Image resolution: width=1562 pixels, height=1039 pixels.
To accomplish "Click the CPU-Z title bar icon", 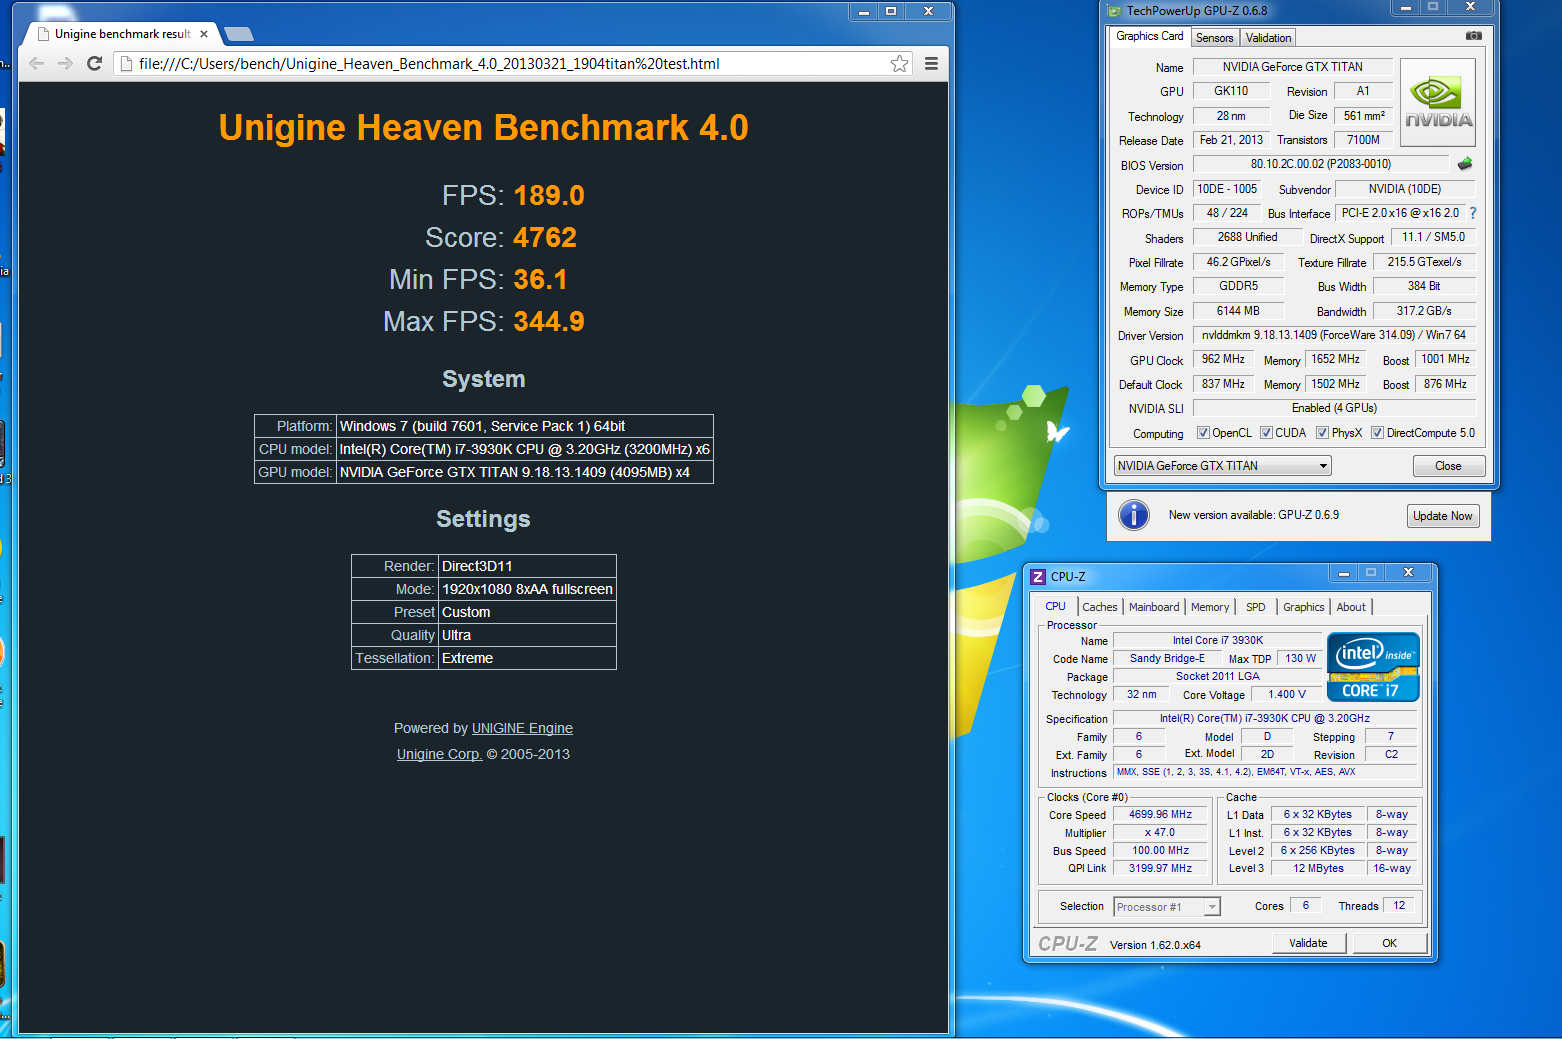I will [x=1038, y=577].
